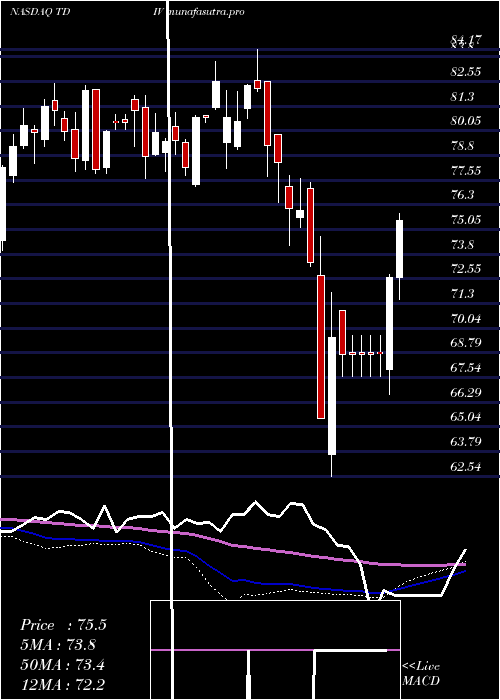Select the 78.8 price axis label
Image resolution: width=500 pixels, height=700 pixels.
pos(462,146)
